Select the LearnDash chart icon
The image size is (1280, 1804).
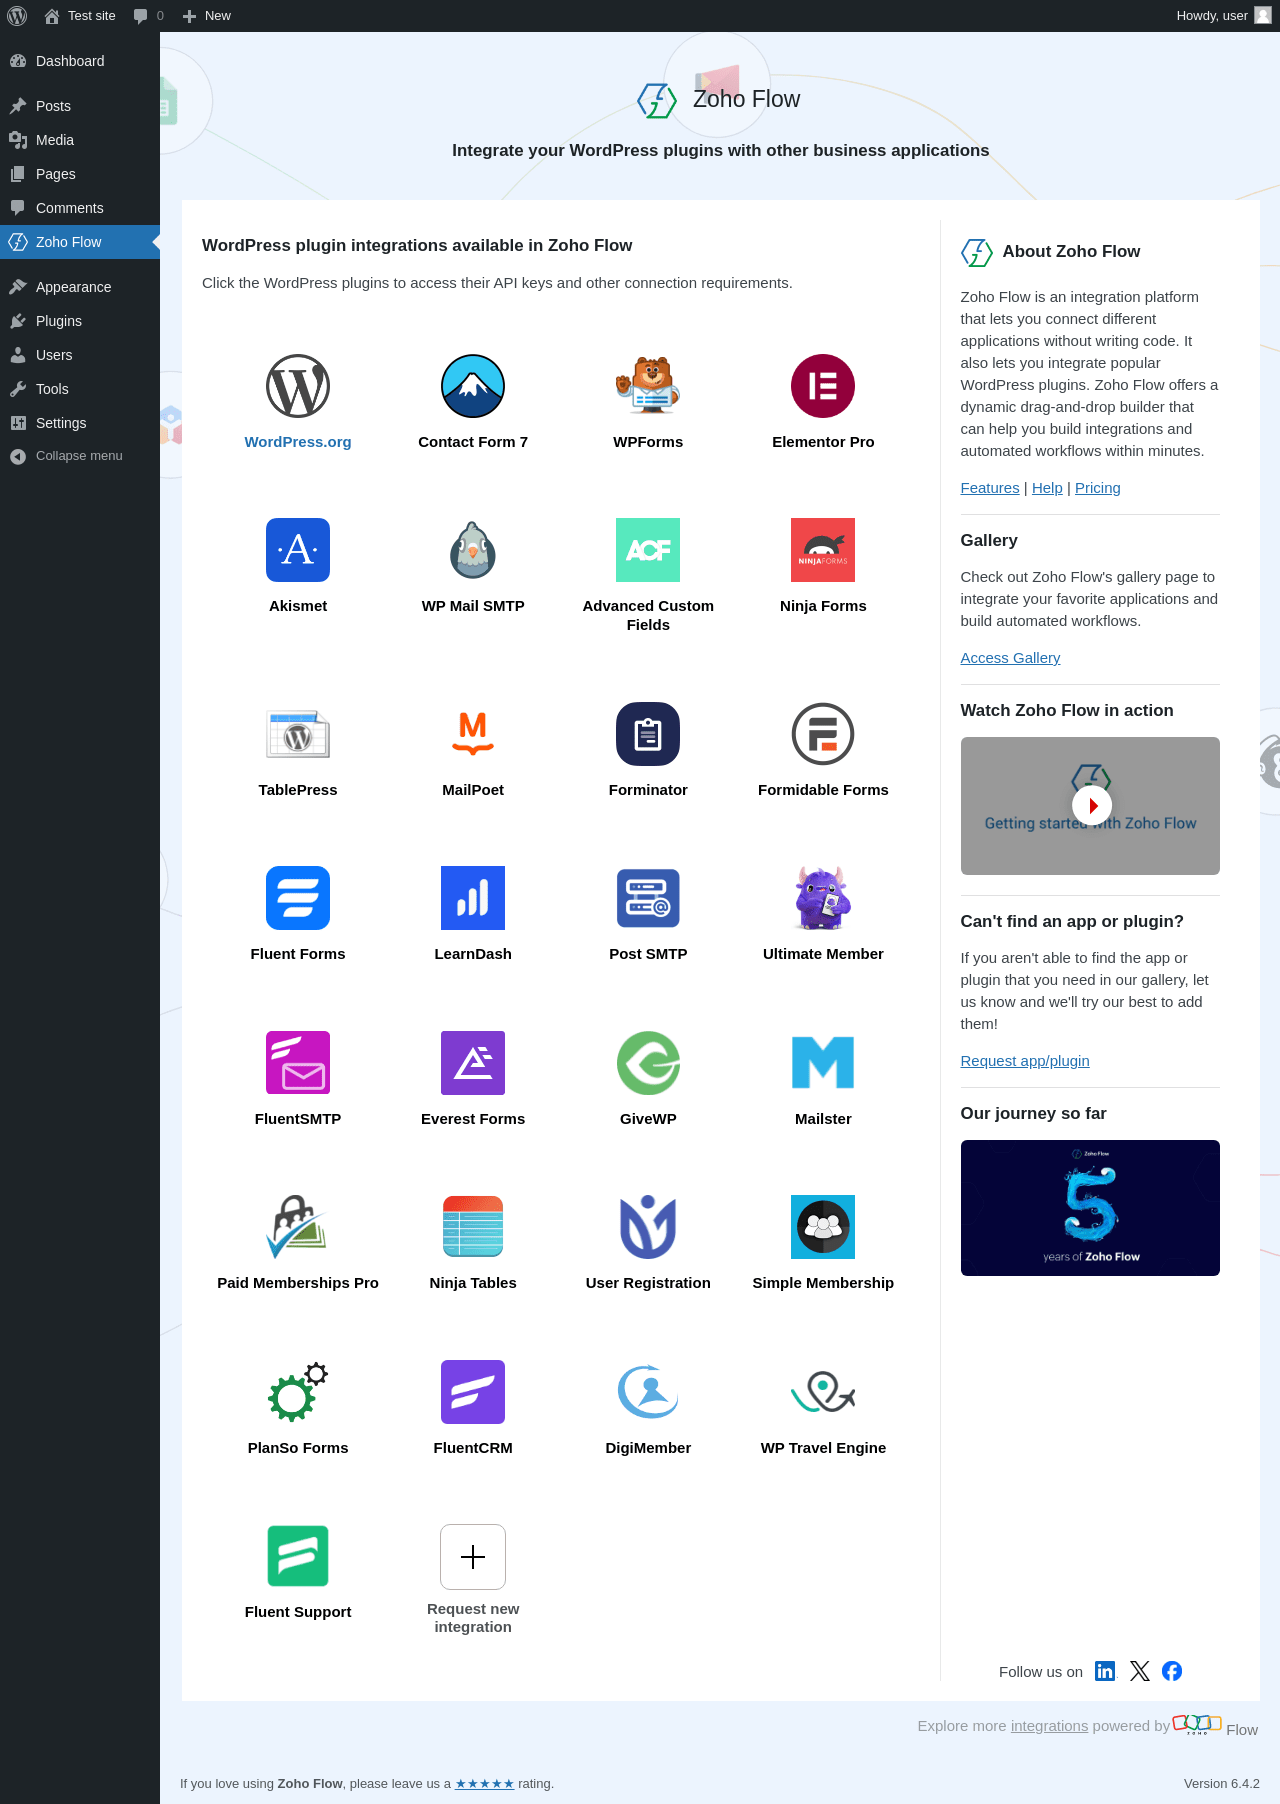pos(473,898)
